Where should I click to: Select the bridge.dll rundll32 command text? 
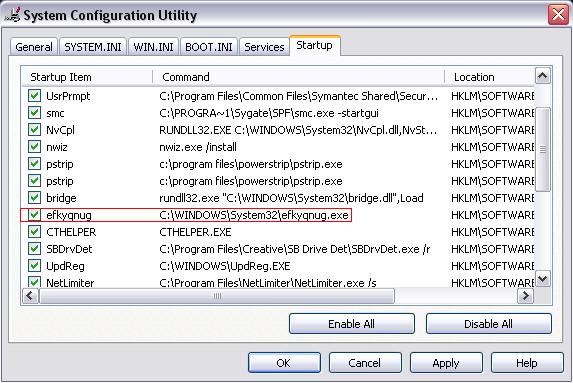(x=291, y=198)
